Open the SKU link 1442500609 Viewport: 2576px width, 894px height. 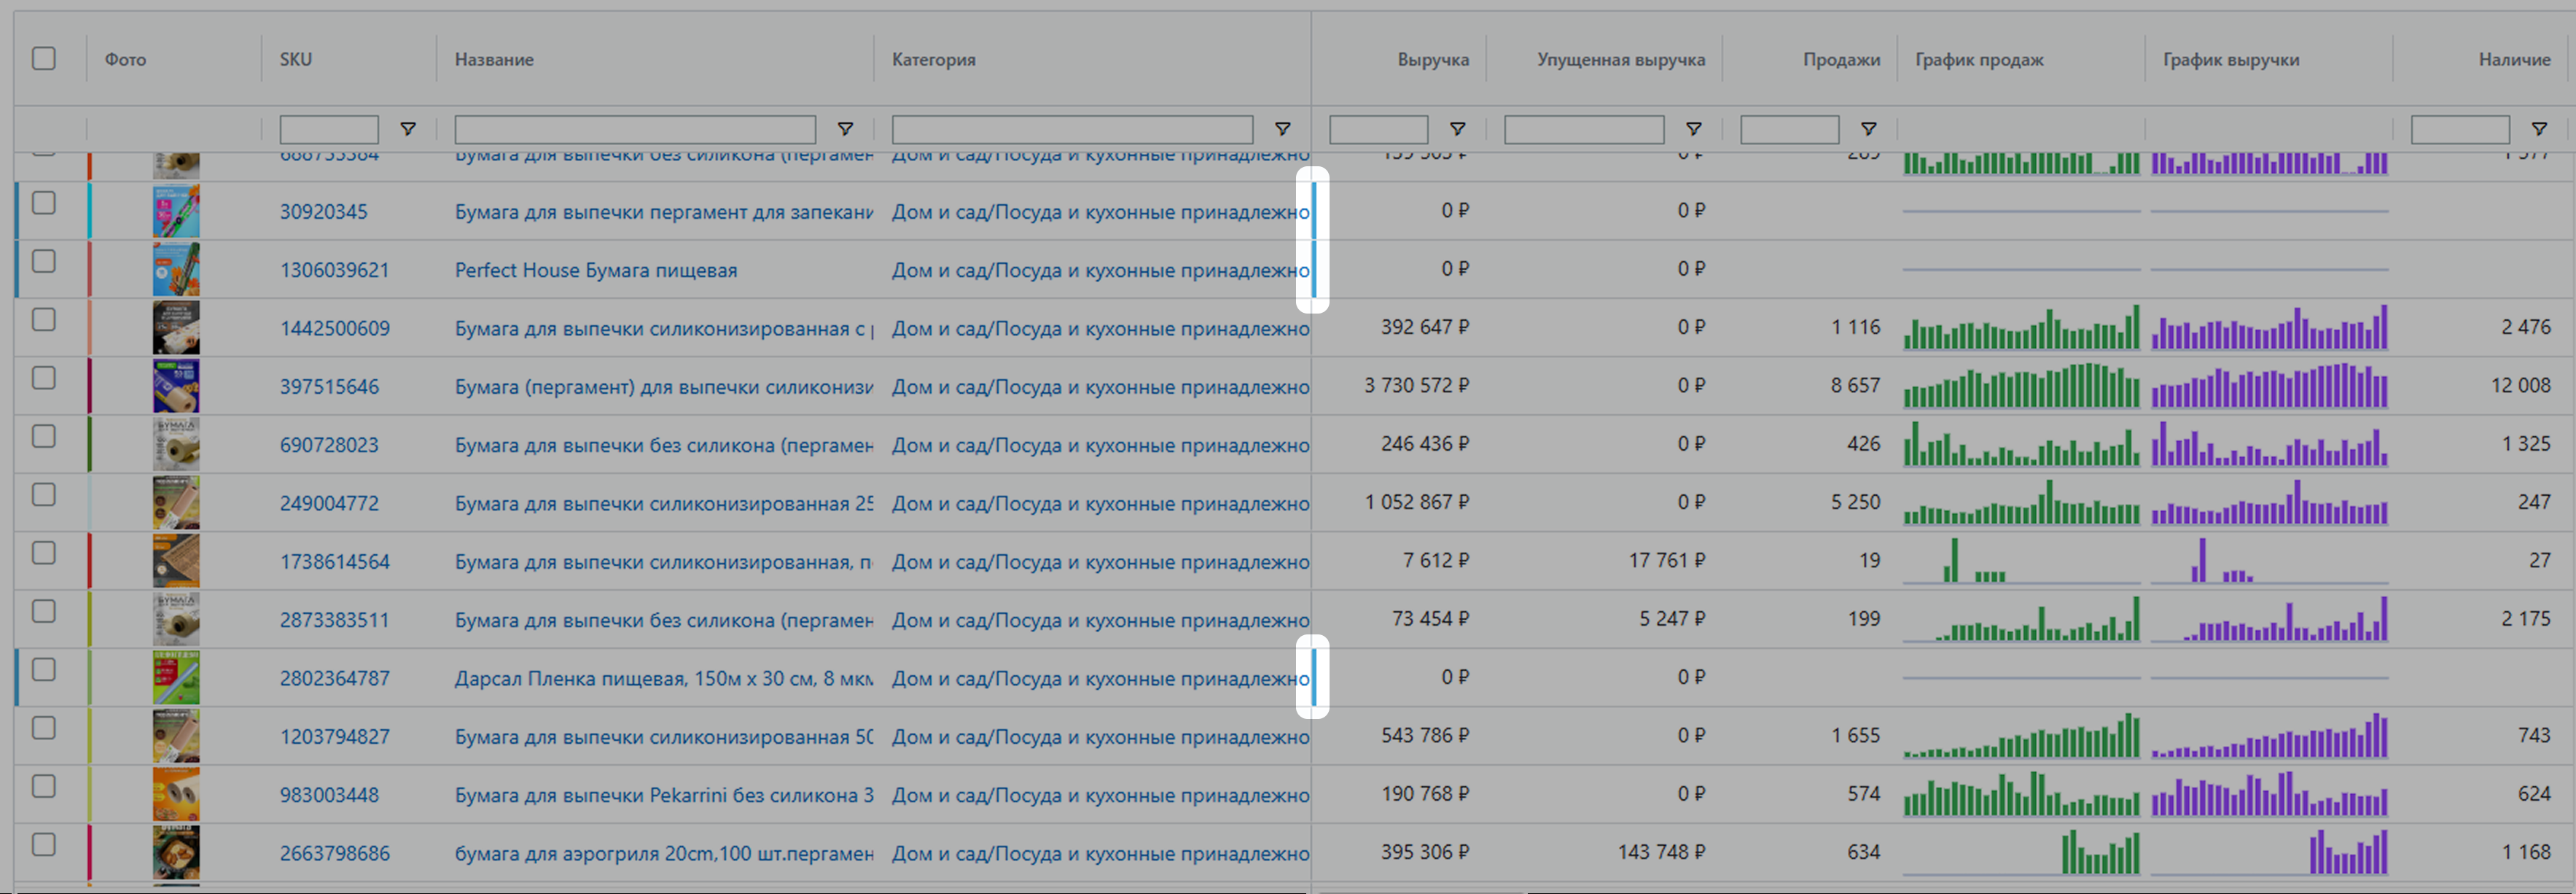click(x=334, y=328)
